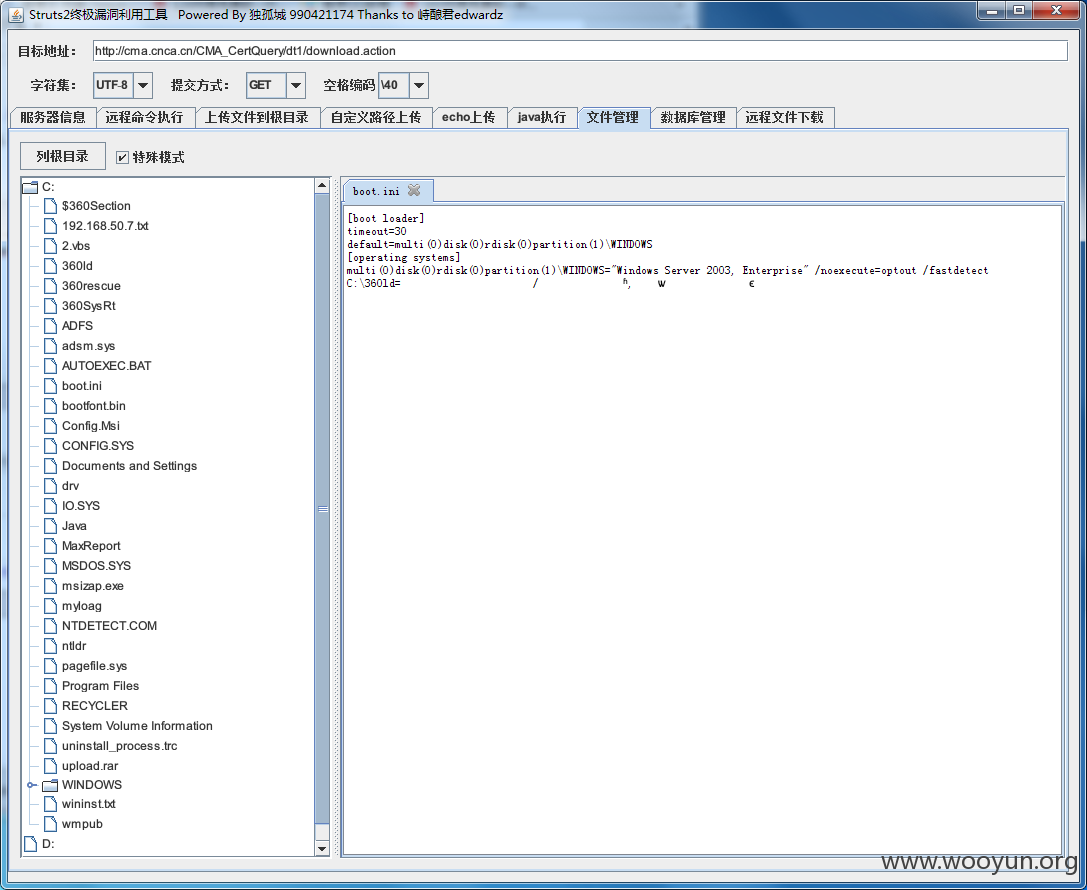
Task: Maximize the Struts2 tool window
Action: click(x=1020, y=11)
